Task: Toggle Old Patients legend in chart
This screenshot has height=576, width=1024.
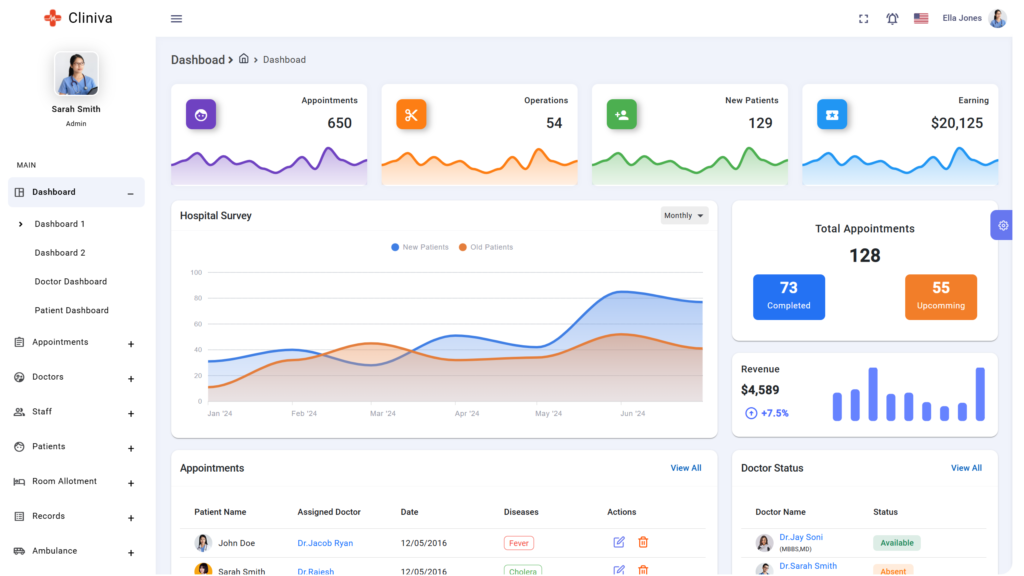Action: tap(486, 247)
